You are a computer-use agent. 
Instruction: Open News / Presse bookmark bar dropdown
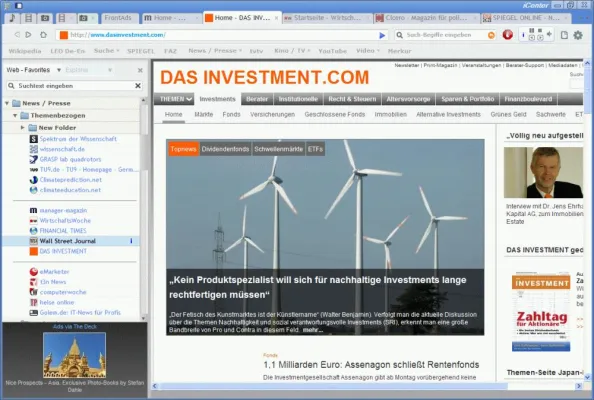point(215,51)
